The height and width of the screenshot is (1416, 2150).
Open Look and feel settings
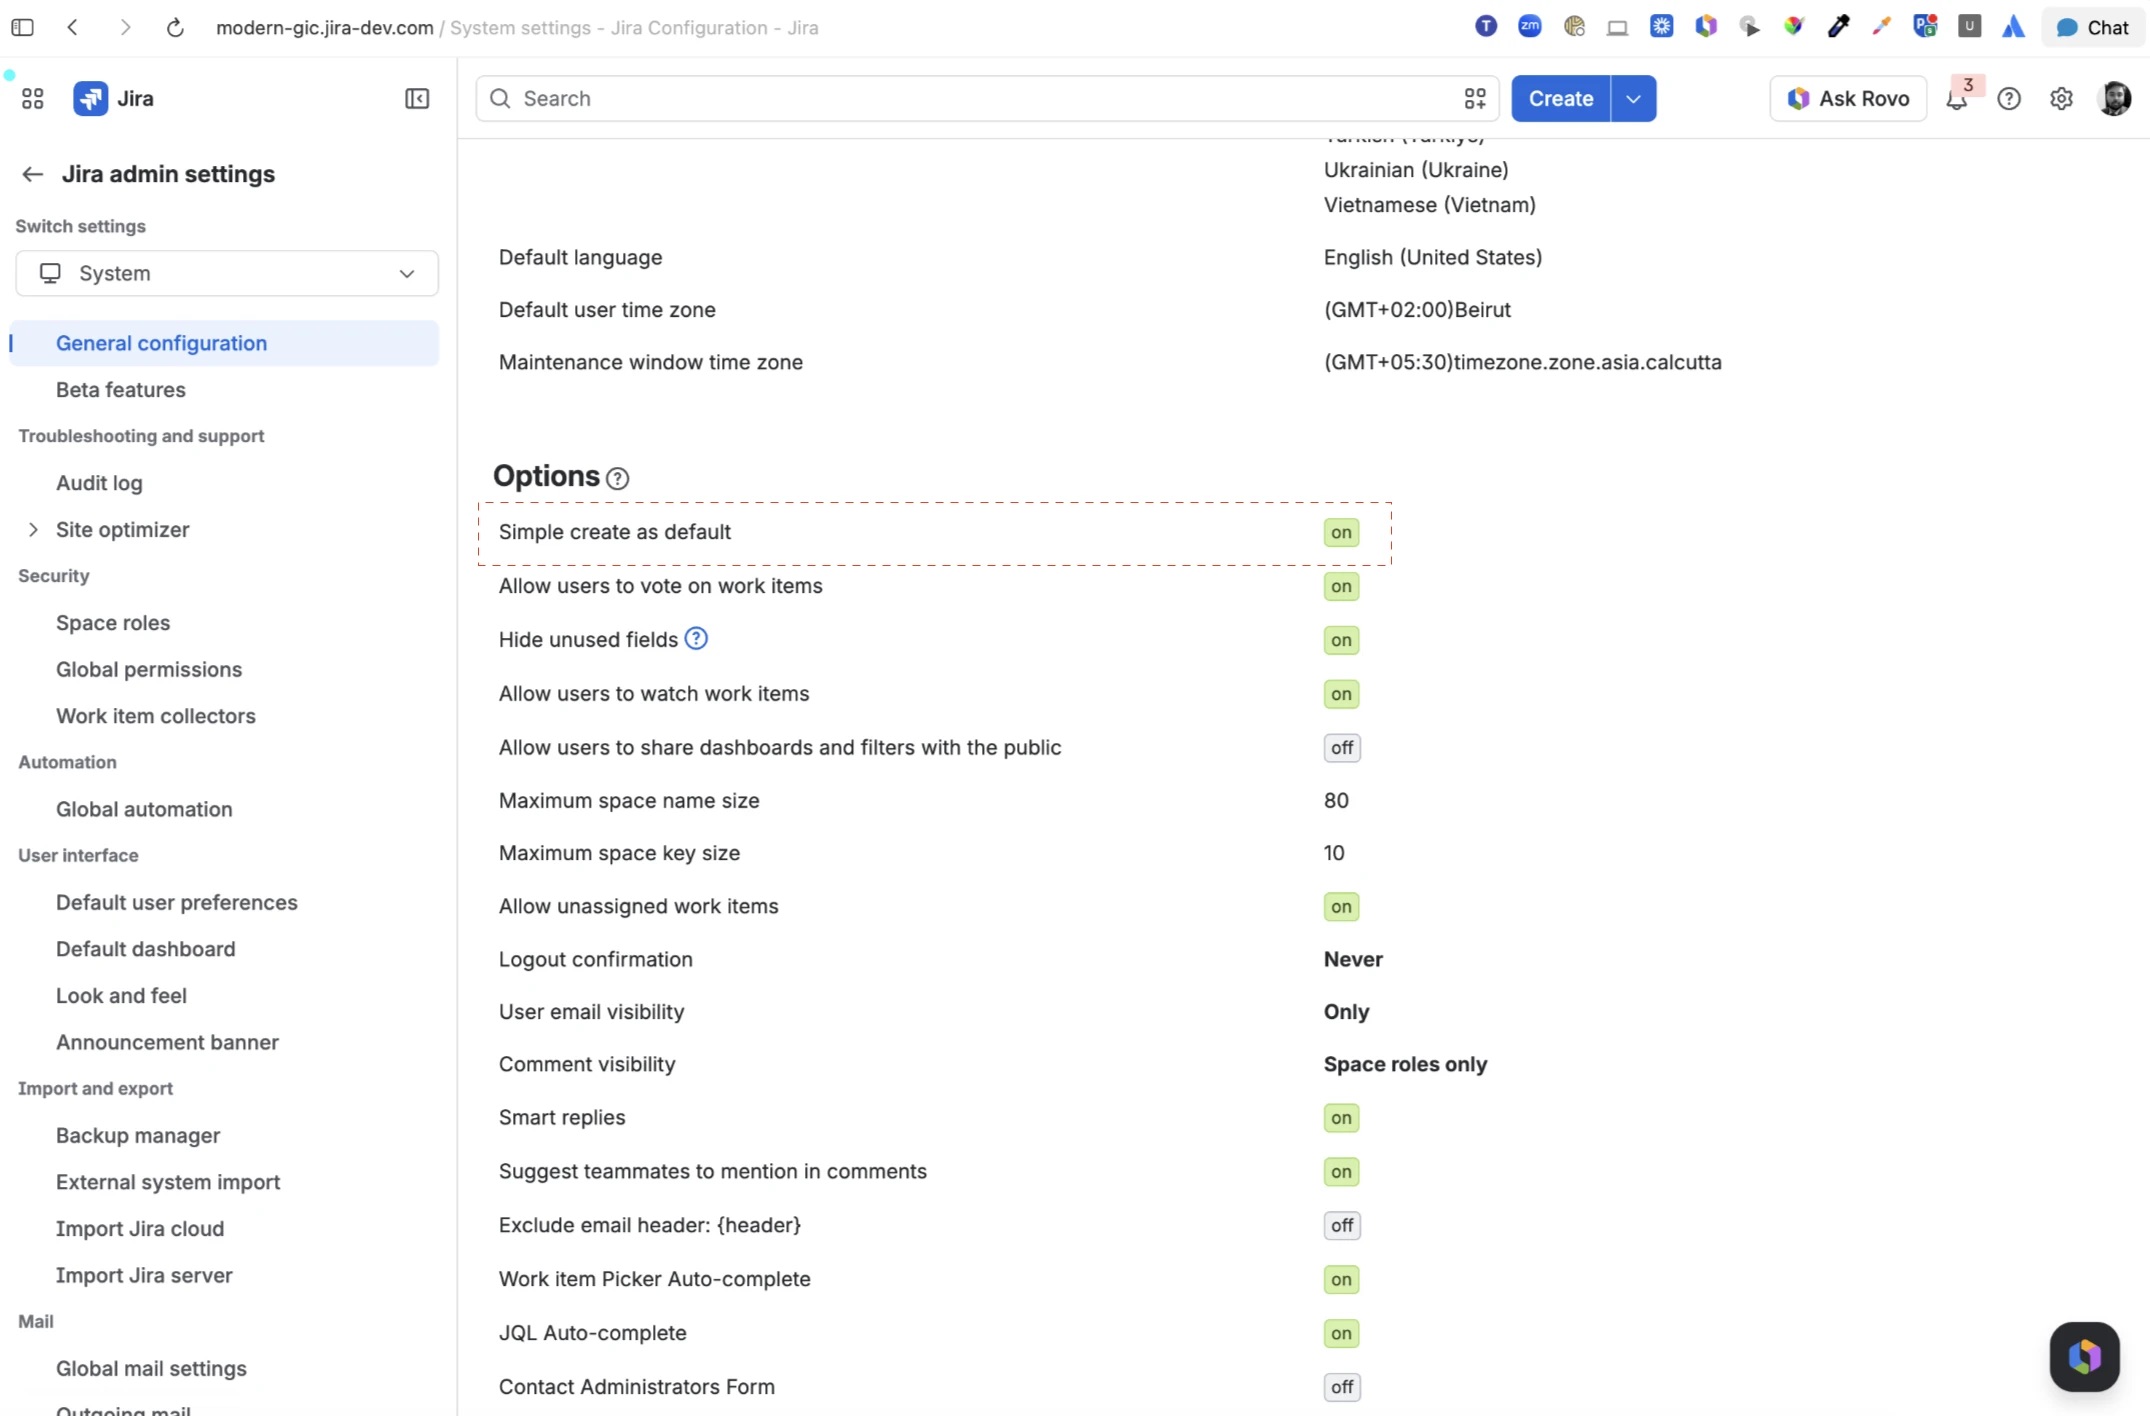coord(121,996)
